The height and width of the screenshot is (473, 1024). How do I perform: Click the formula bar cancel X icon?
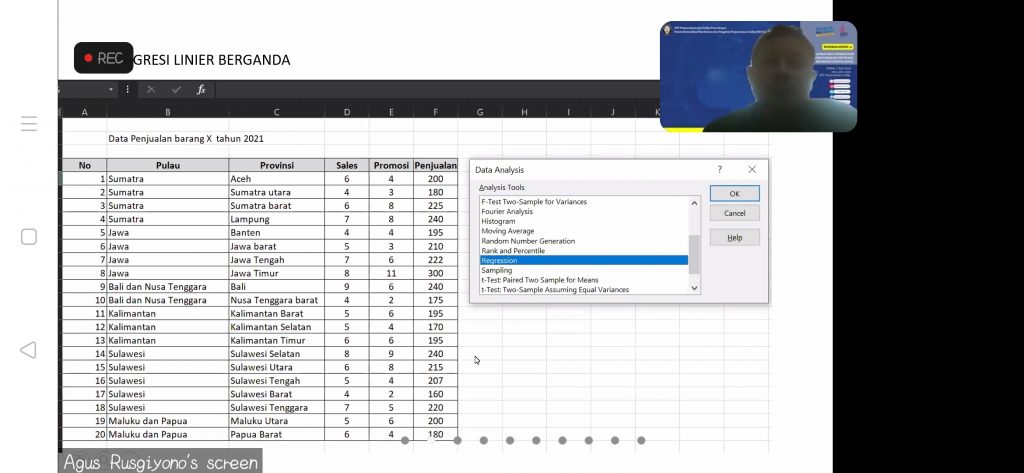(151, 90)
